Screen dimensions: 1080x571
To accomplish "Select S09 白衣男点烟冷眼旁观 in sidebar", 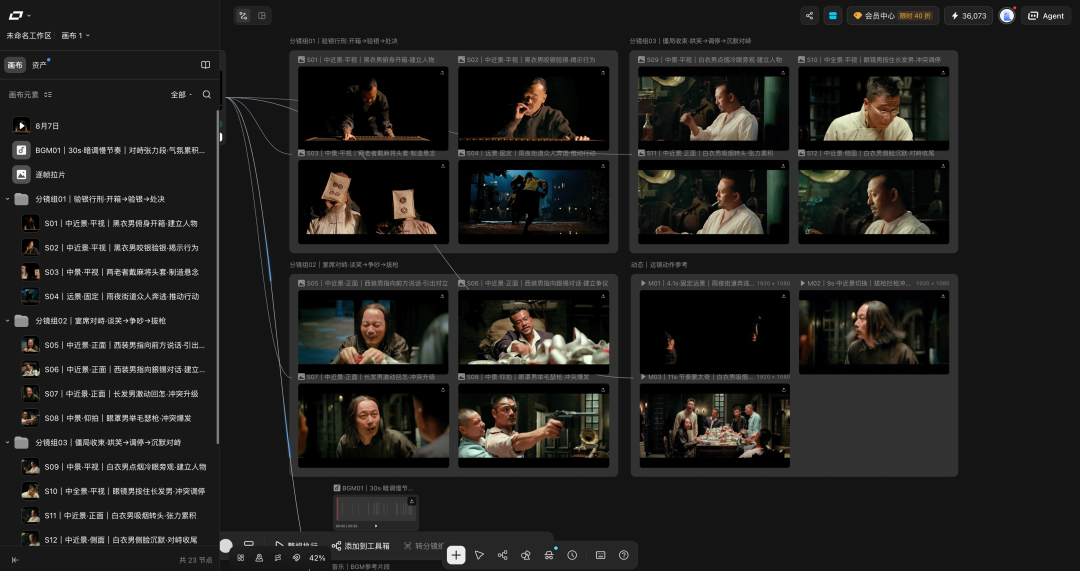I will coord(114,466).
